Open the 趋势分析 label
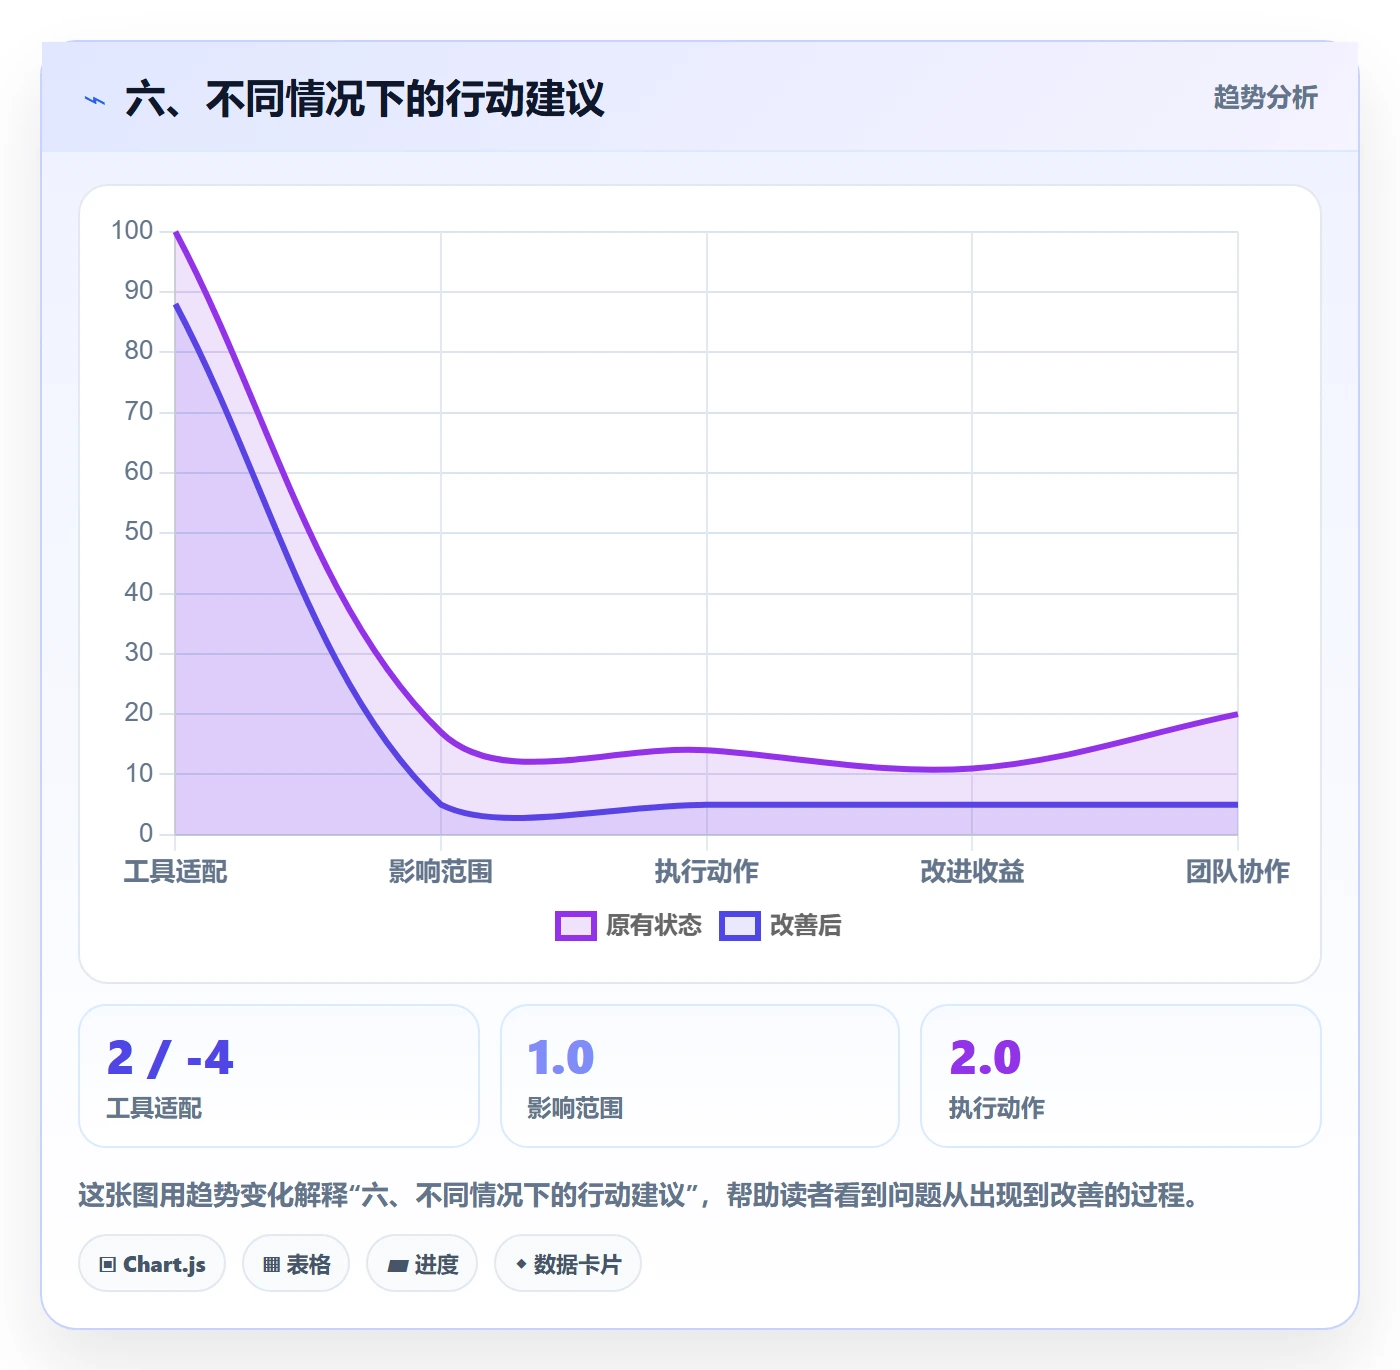This screenshot has width=1400, height=1370. [x=1265, y=97]
